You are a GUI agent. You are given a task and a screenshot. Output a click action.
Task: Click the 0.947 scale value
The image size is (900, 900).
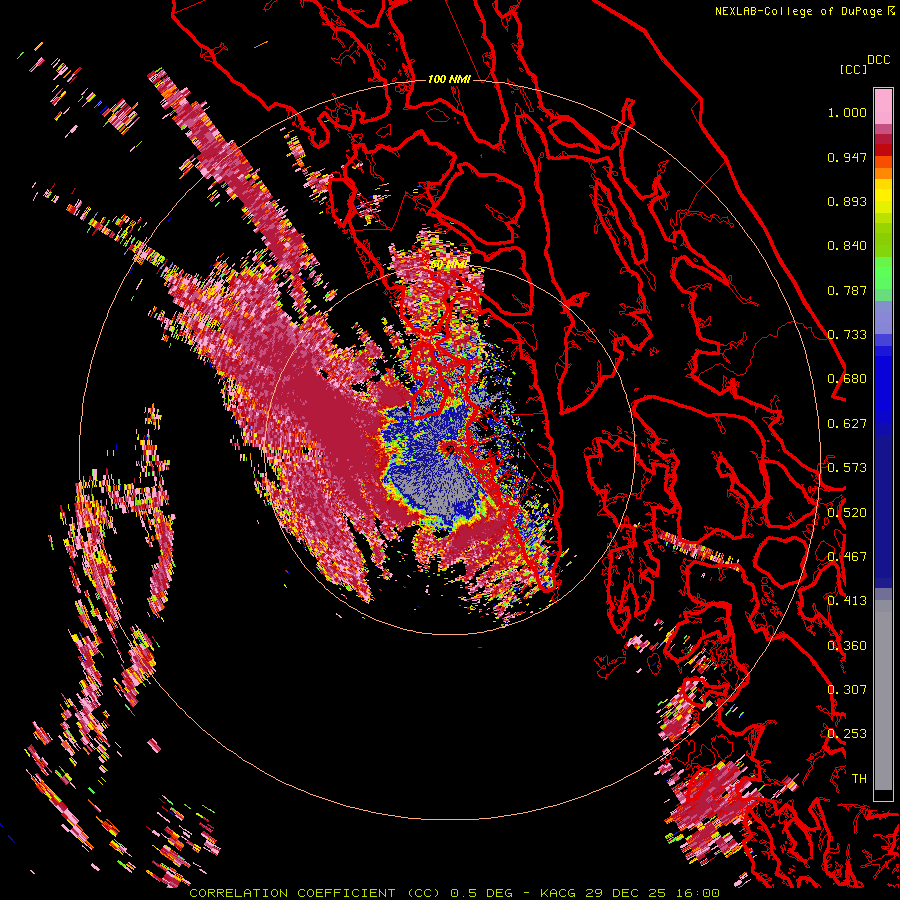[847, 157]
